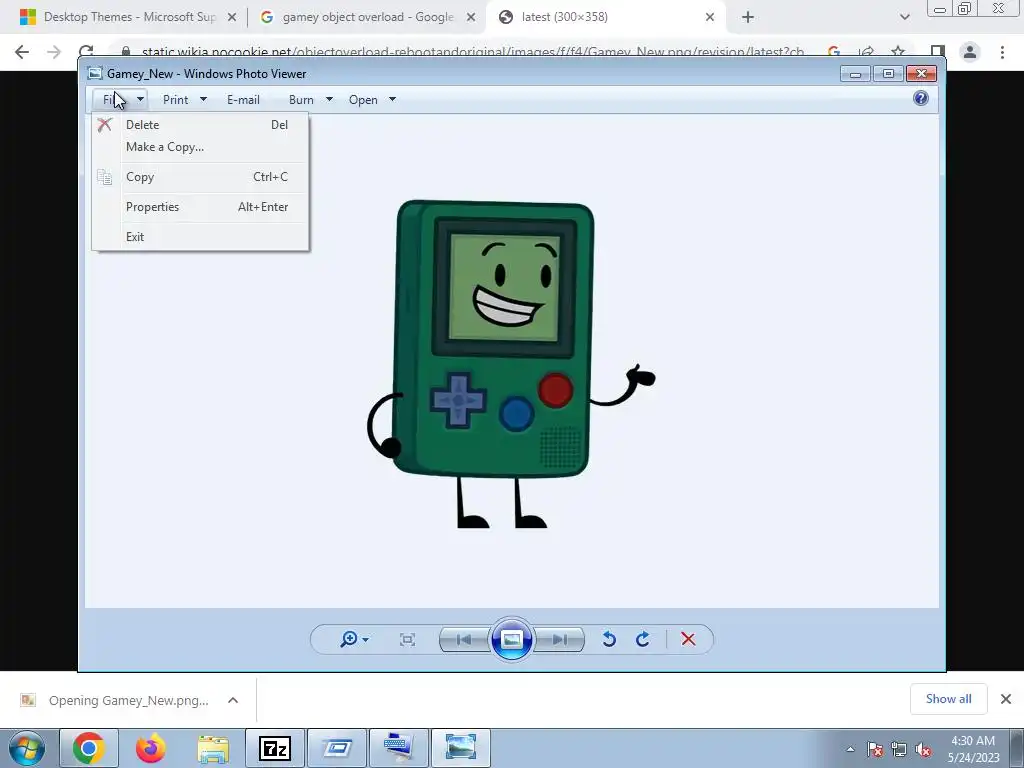The width and height of the screenshot is (1024, 768).
Task: Share this page icon in Chrome
Action: tap(867, 52)
